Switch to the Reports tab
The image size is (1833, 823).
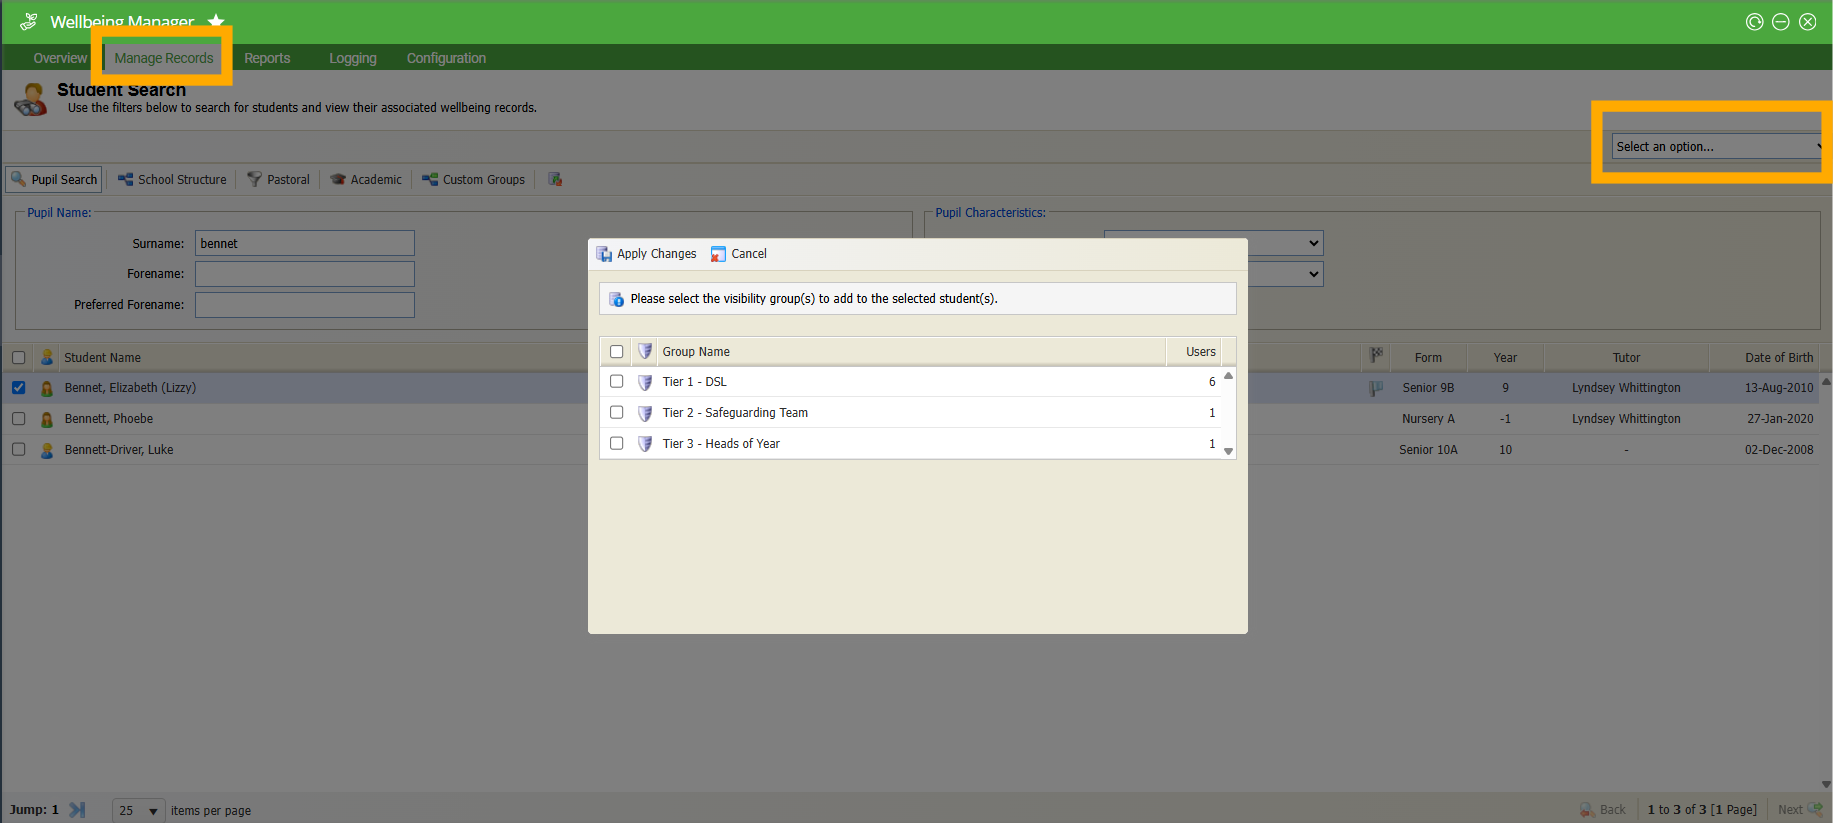267,58
